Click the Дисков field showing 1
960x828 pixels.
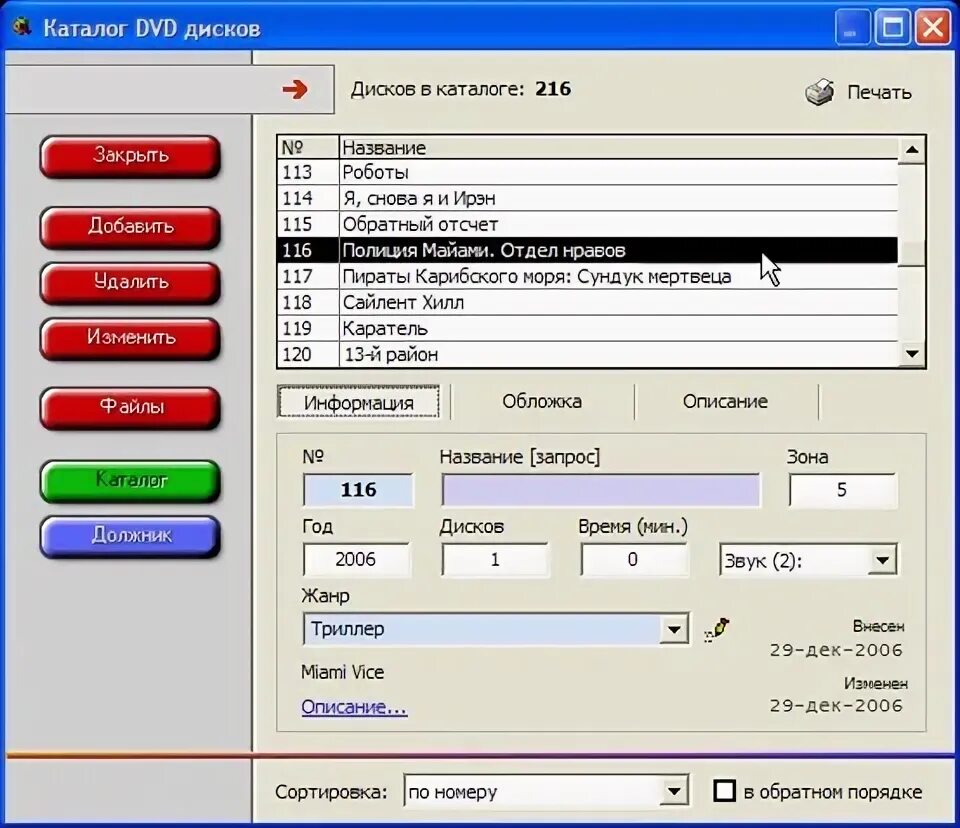tap(495, 560)
